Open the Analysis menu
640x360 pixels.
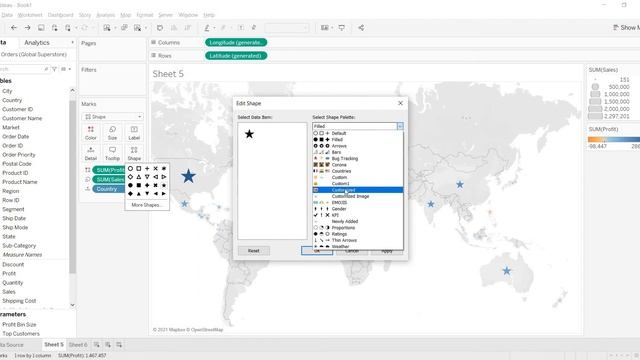[x=105, y=15]
